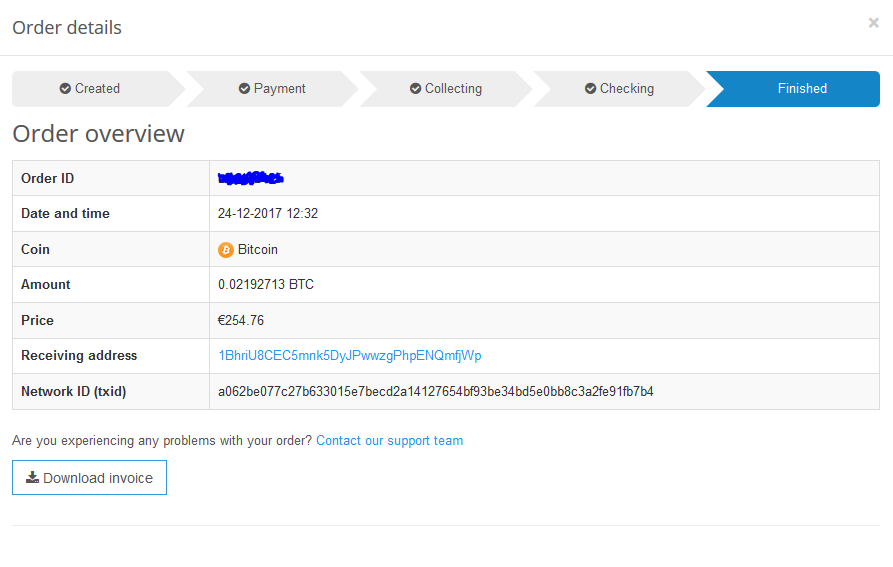Click the checkmark icon beside Collecting
This screenshot has height=567, width=893.
415,89
